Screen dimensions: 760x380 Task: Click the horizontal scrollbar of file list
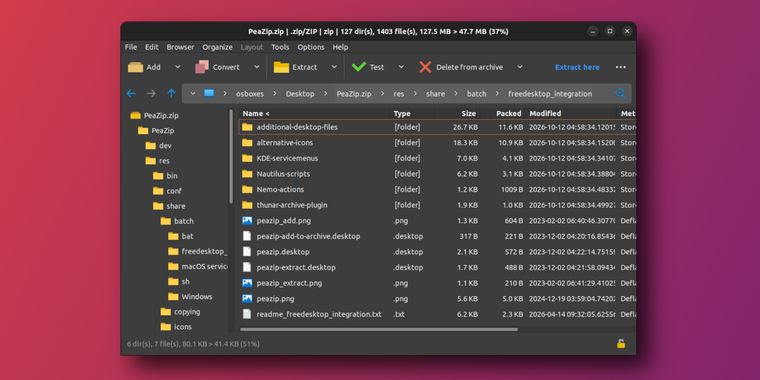[x=379, y=330]
